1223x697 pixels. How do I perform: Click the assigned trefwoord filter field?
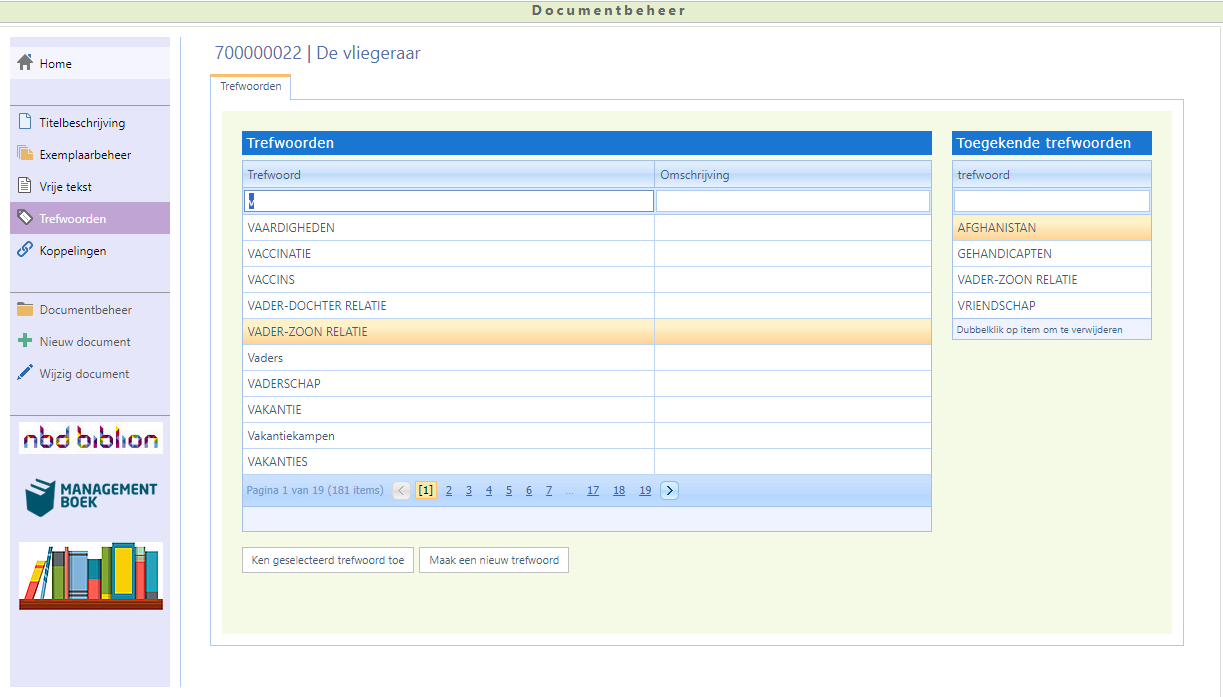pos(1051,201)
